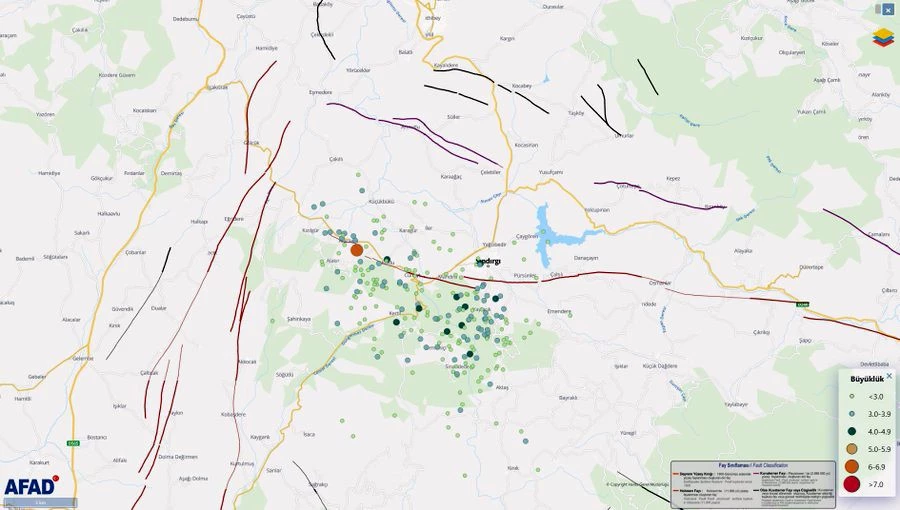Viewport: 900px width, 510px height.
Task: Click the red >7.0 legend circle
Action: click(852, 485)
